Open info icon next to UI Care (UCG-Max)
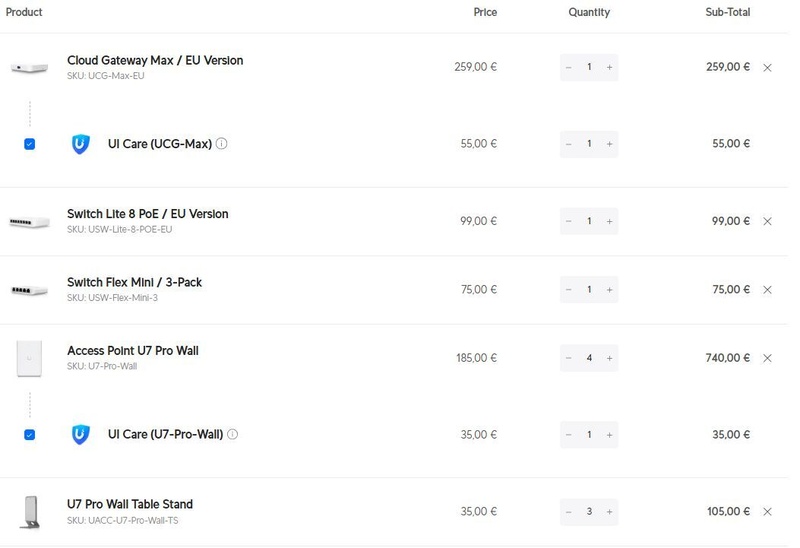 point(221,143)
